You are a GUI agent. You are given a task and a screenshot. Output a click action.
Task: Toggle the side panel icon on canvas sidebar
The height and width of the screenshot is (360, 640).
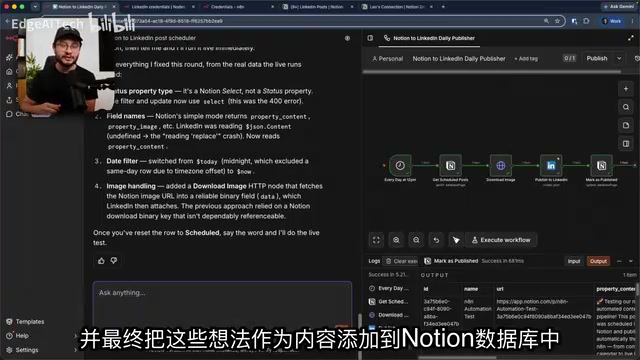(x=626, y=144)
